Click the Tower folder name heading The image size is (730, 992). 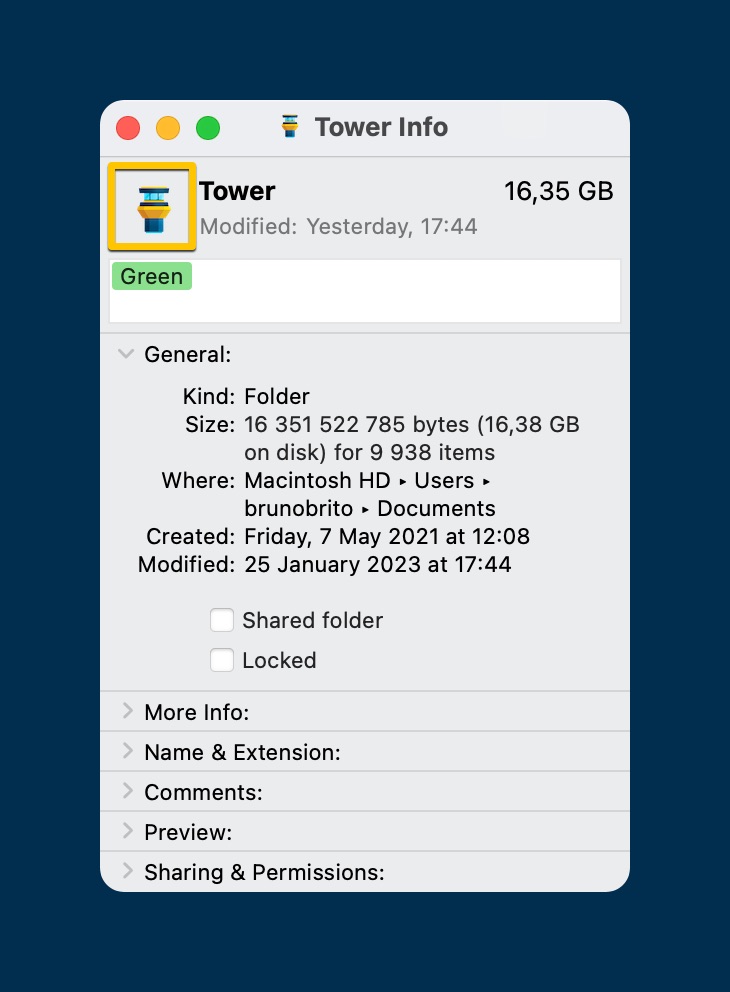[237, 191]
